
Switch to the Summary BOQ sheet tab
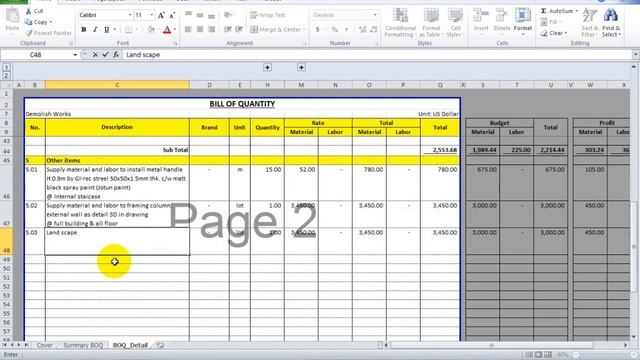pos(83,345)
